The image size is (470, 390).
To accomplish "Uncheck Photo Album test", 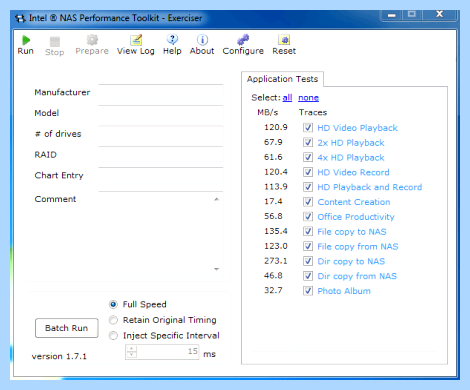I will point(308,291).
